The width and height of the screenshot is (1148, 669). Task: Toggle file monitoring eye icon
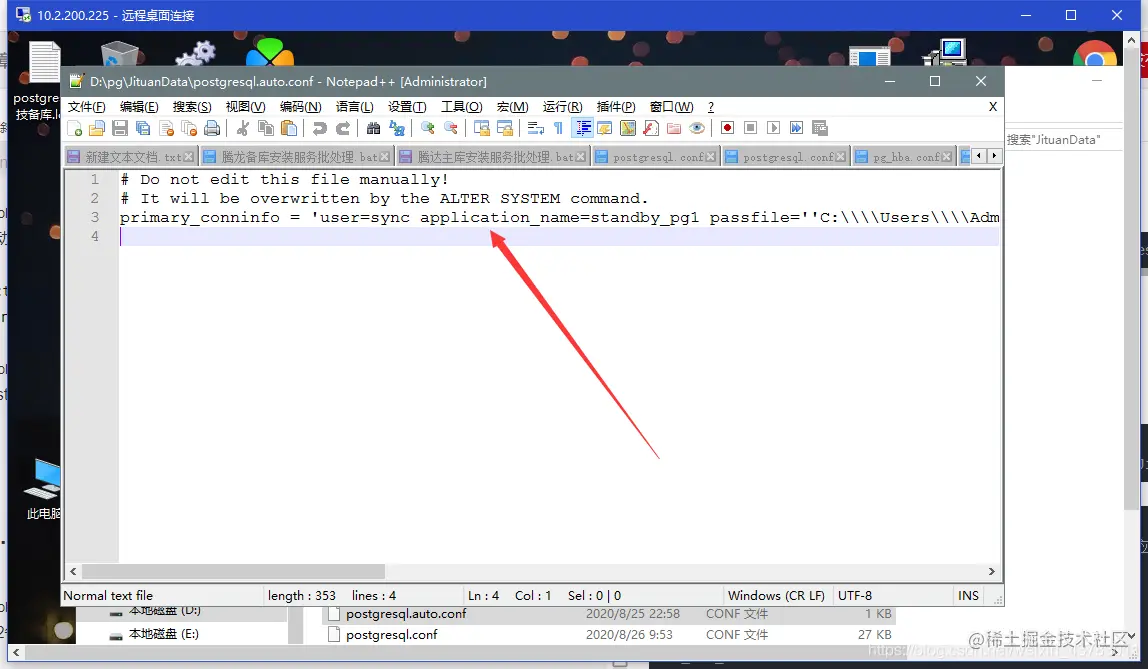tap(697, 129)
